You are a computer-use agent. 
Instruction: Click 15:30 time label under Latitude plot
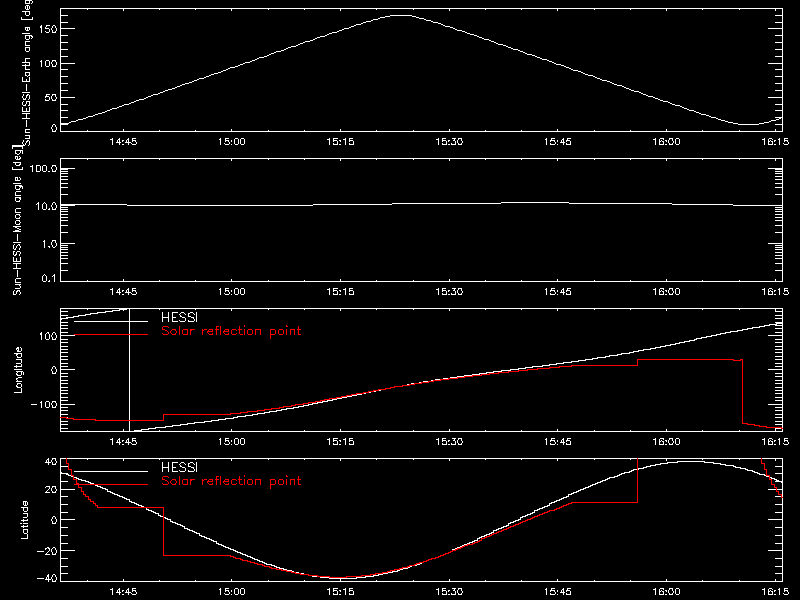tap(449, 592)
